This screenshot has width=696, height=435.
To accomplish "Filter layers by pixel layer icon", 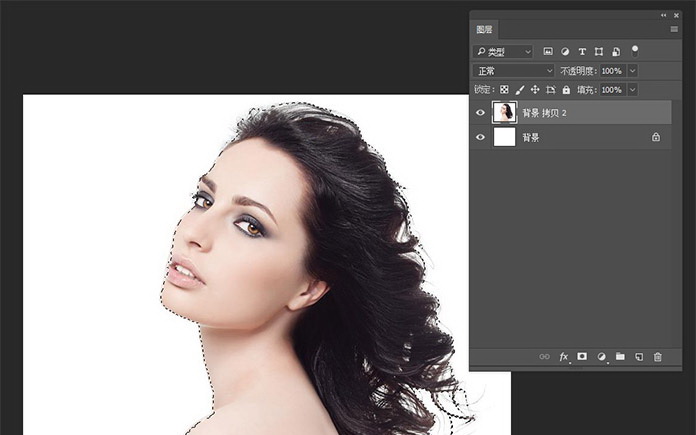I will coord(548,52).
